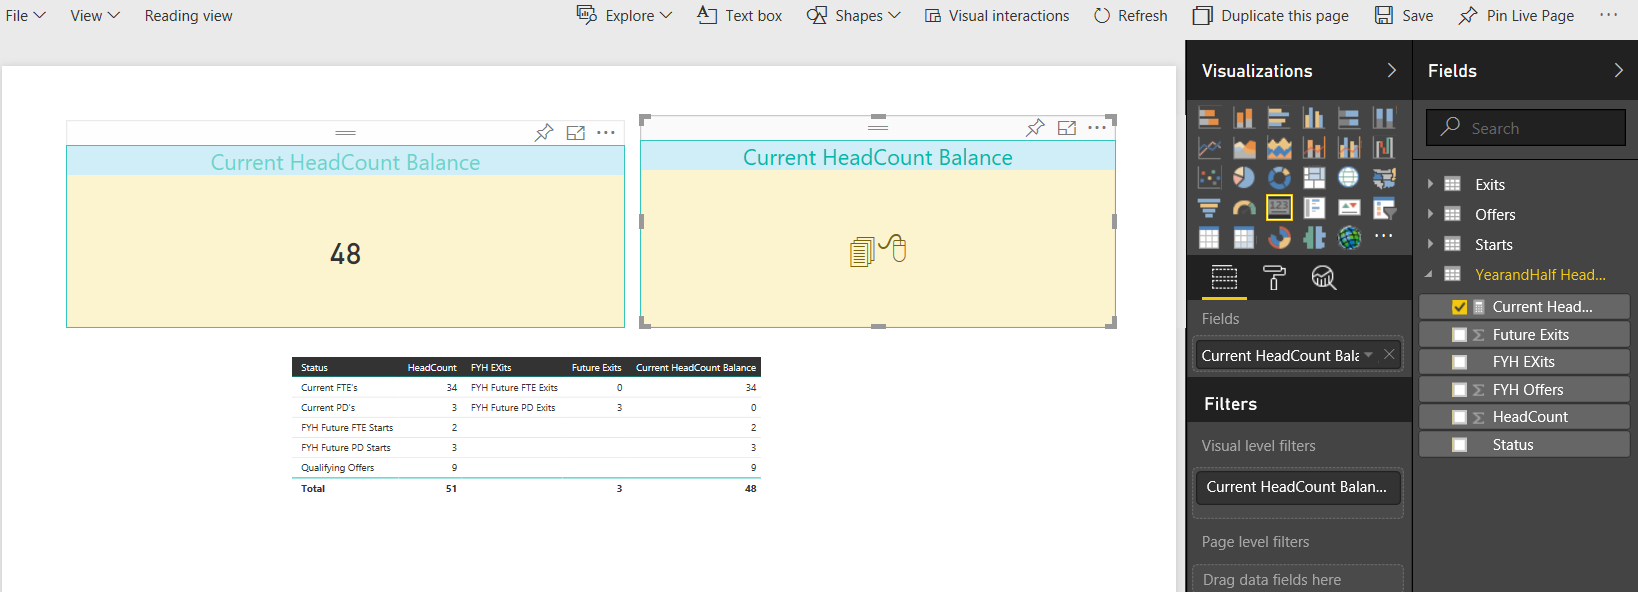Viewport: 1638px width, 592px height.
Task: Open the View menu
Action: [95, 15]
